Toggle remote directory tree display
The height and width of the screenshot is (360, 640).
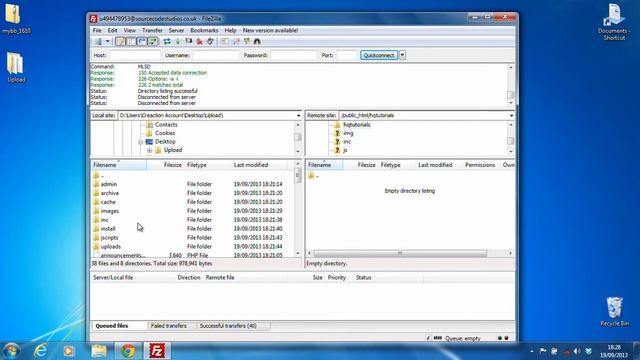pyautogui.click(x=142, y=41)
